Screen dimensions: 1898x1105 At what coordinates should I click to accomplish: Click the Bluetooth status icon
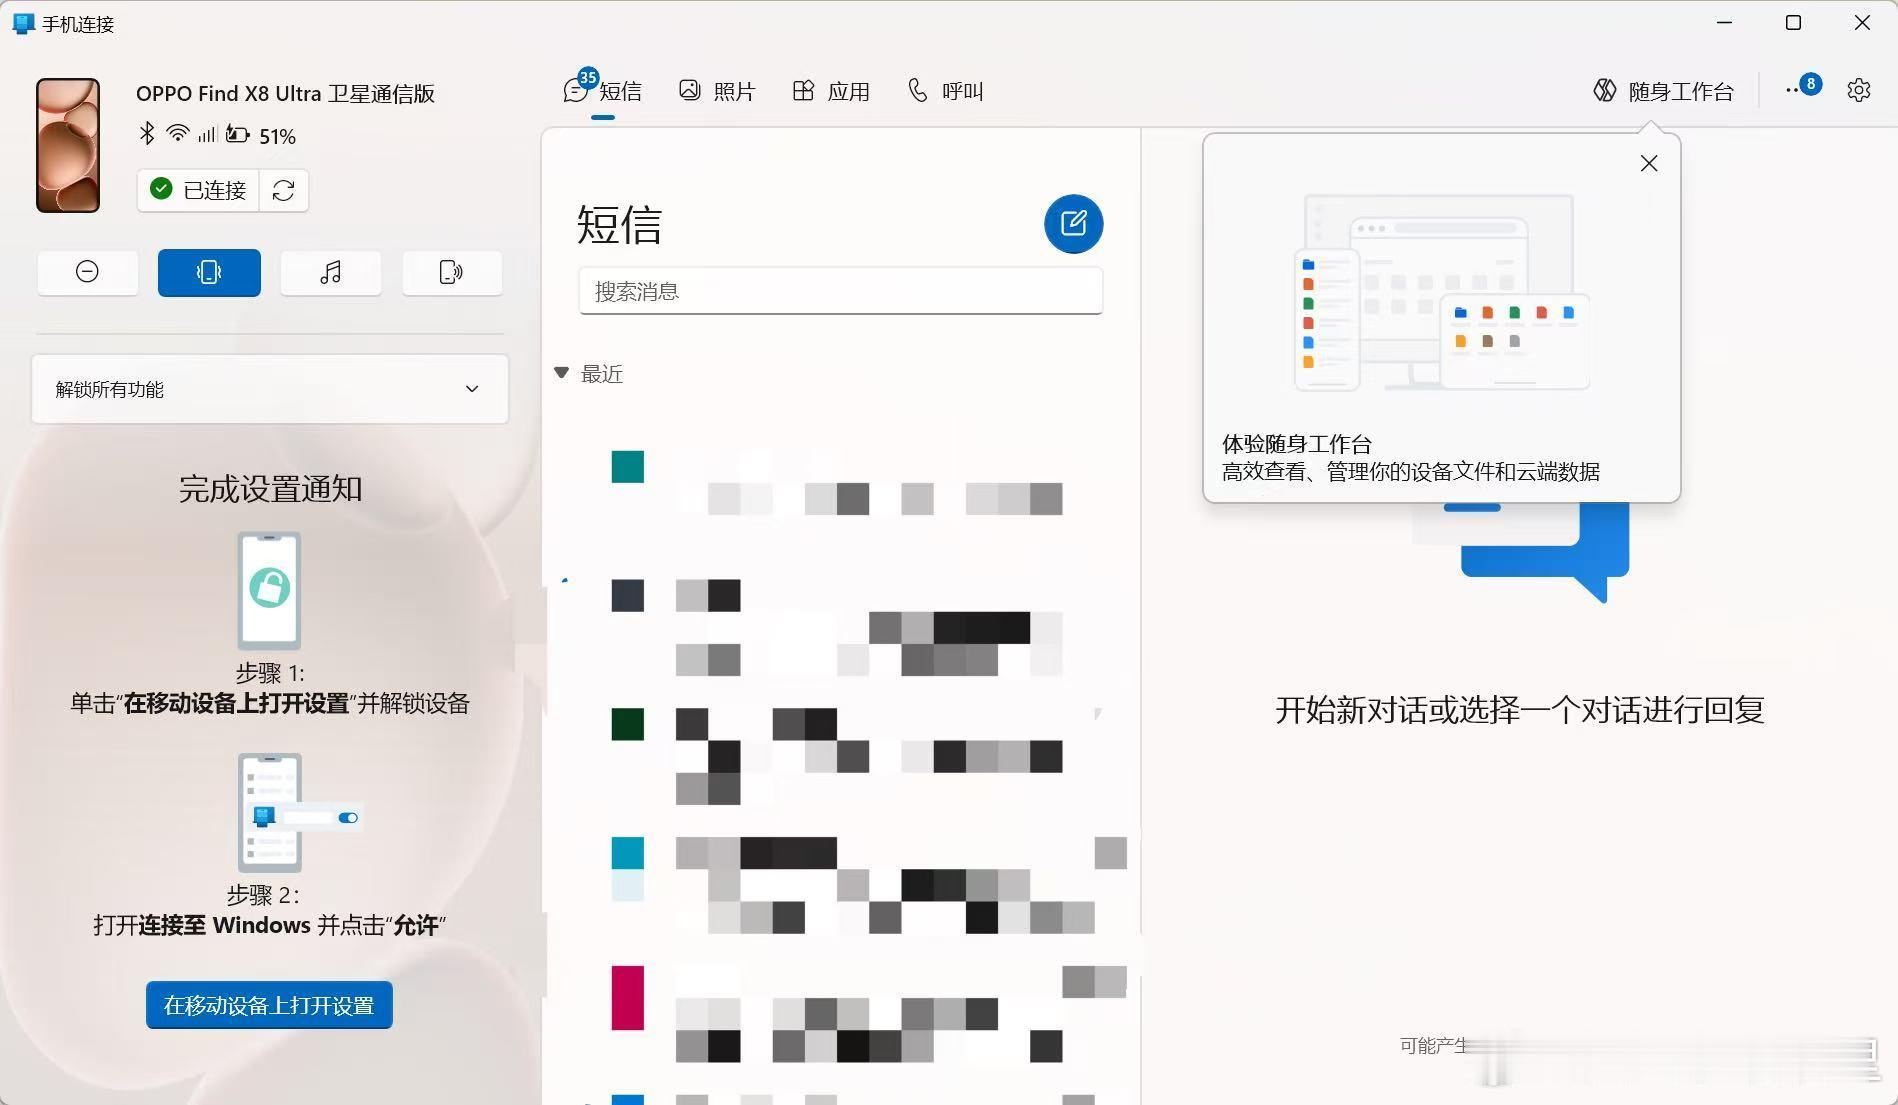[x=147, y=133]
